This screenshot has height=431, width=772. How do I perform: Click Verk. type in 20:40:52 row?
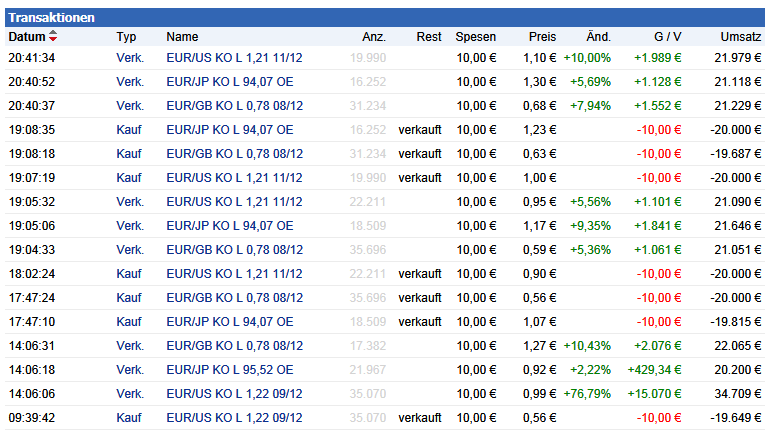pyautogui.click(x=130, y=82)
